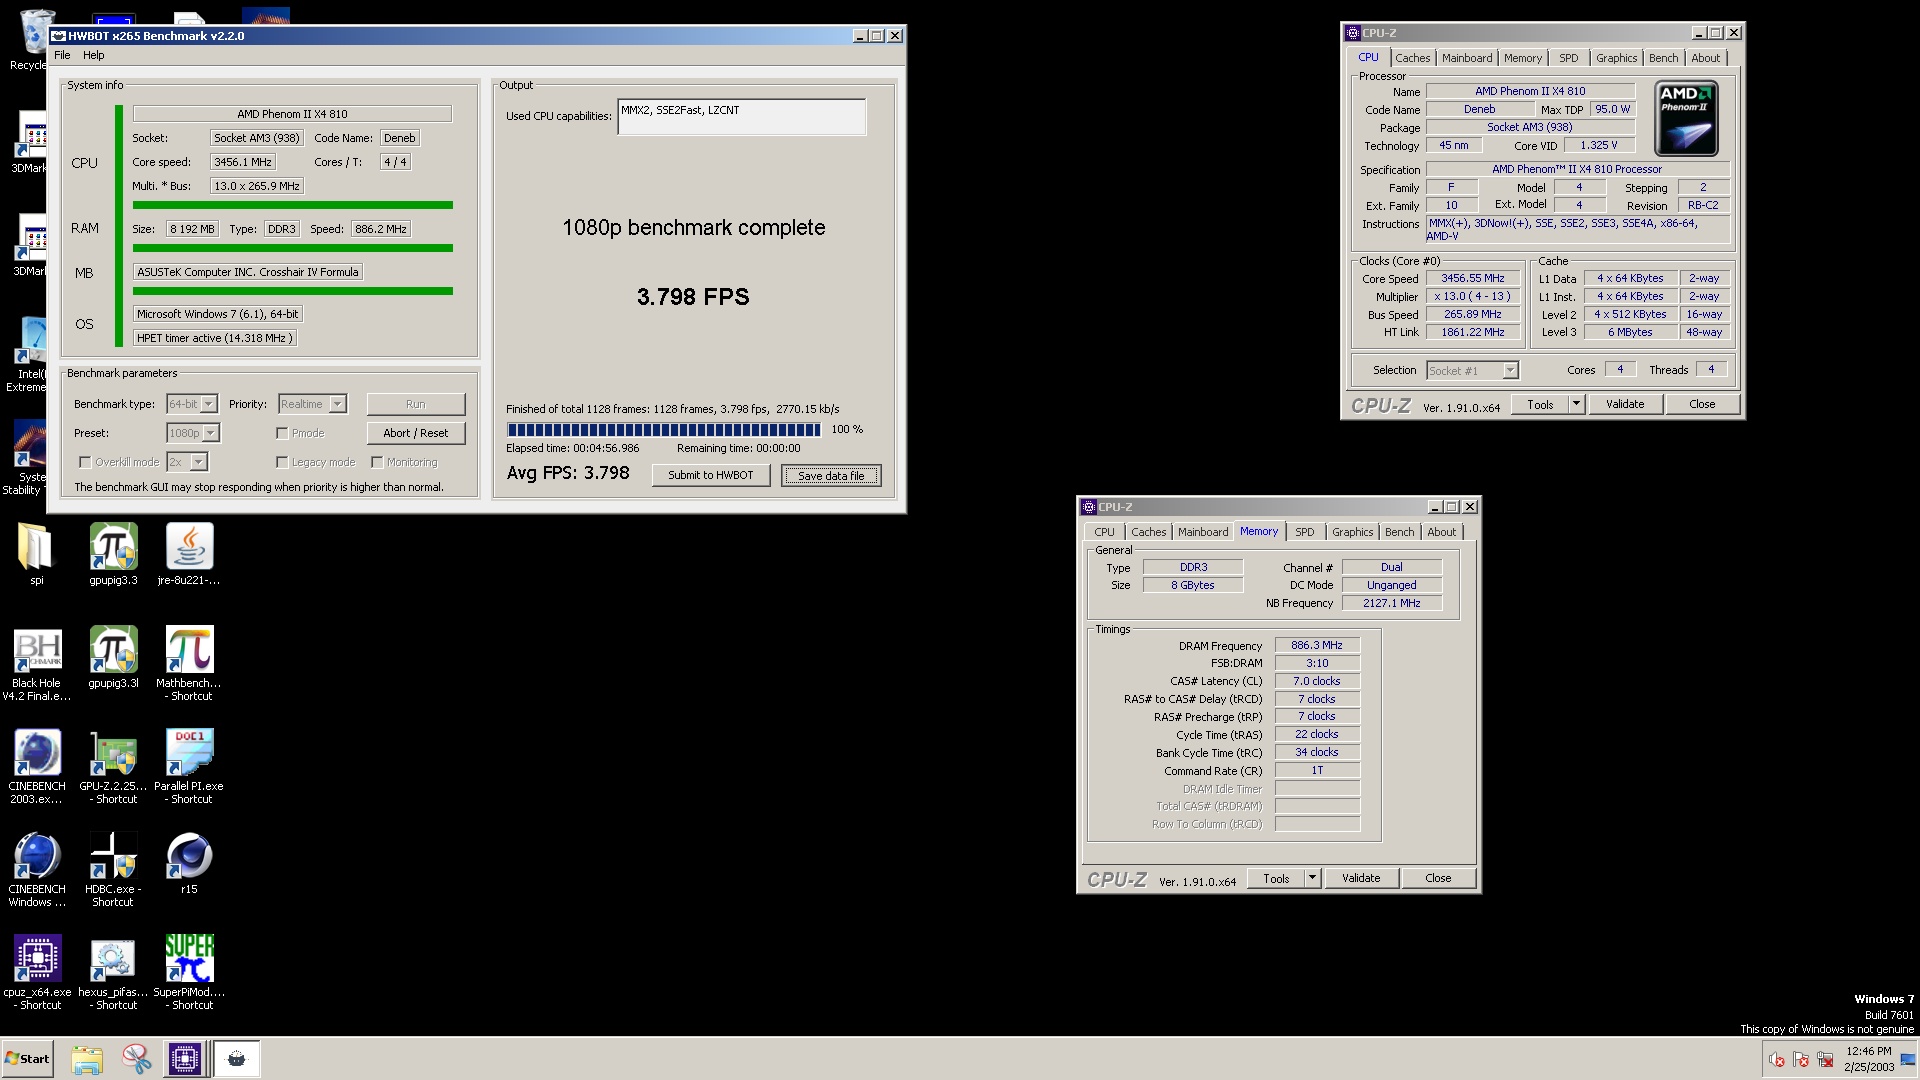Viewport: 1920px width, 1080px height.
Task: Open CINEBENCH 2003 desktop icon
Action: click(37, 766)
